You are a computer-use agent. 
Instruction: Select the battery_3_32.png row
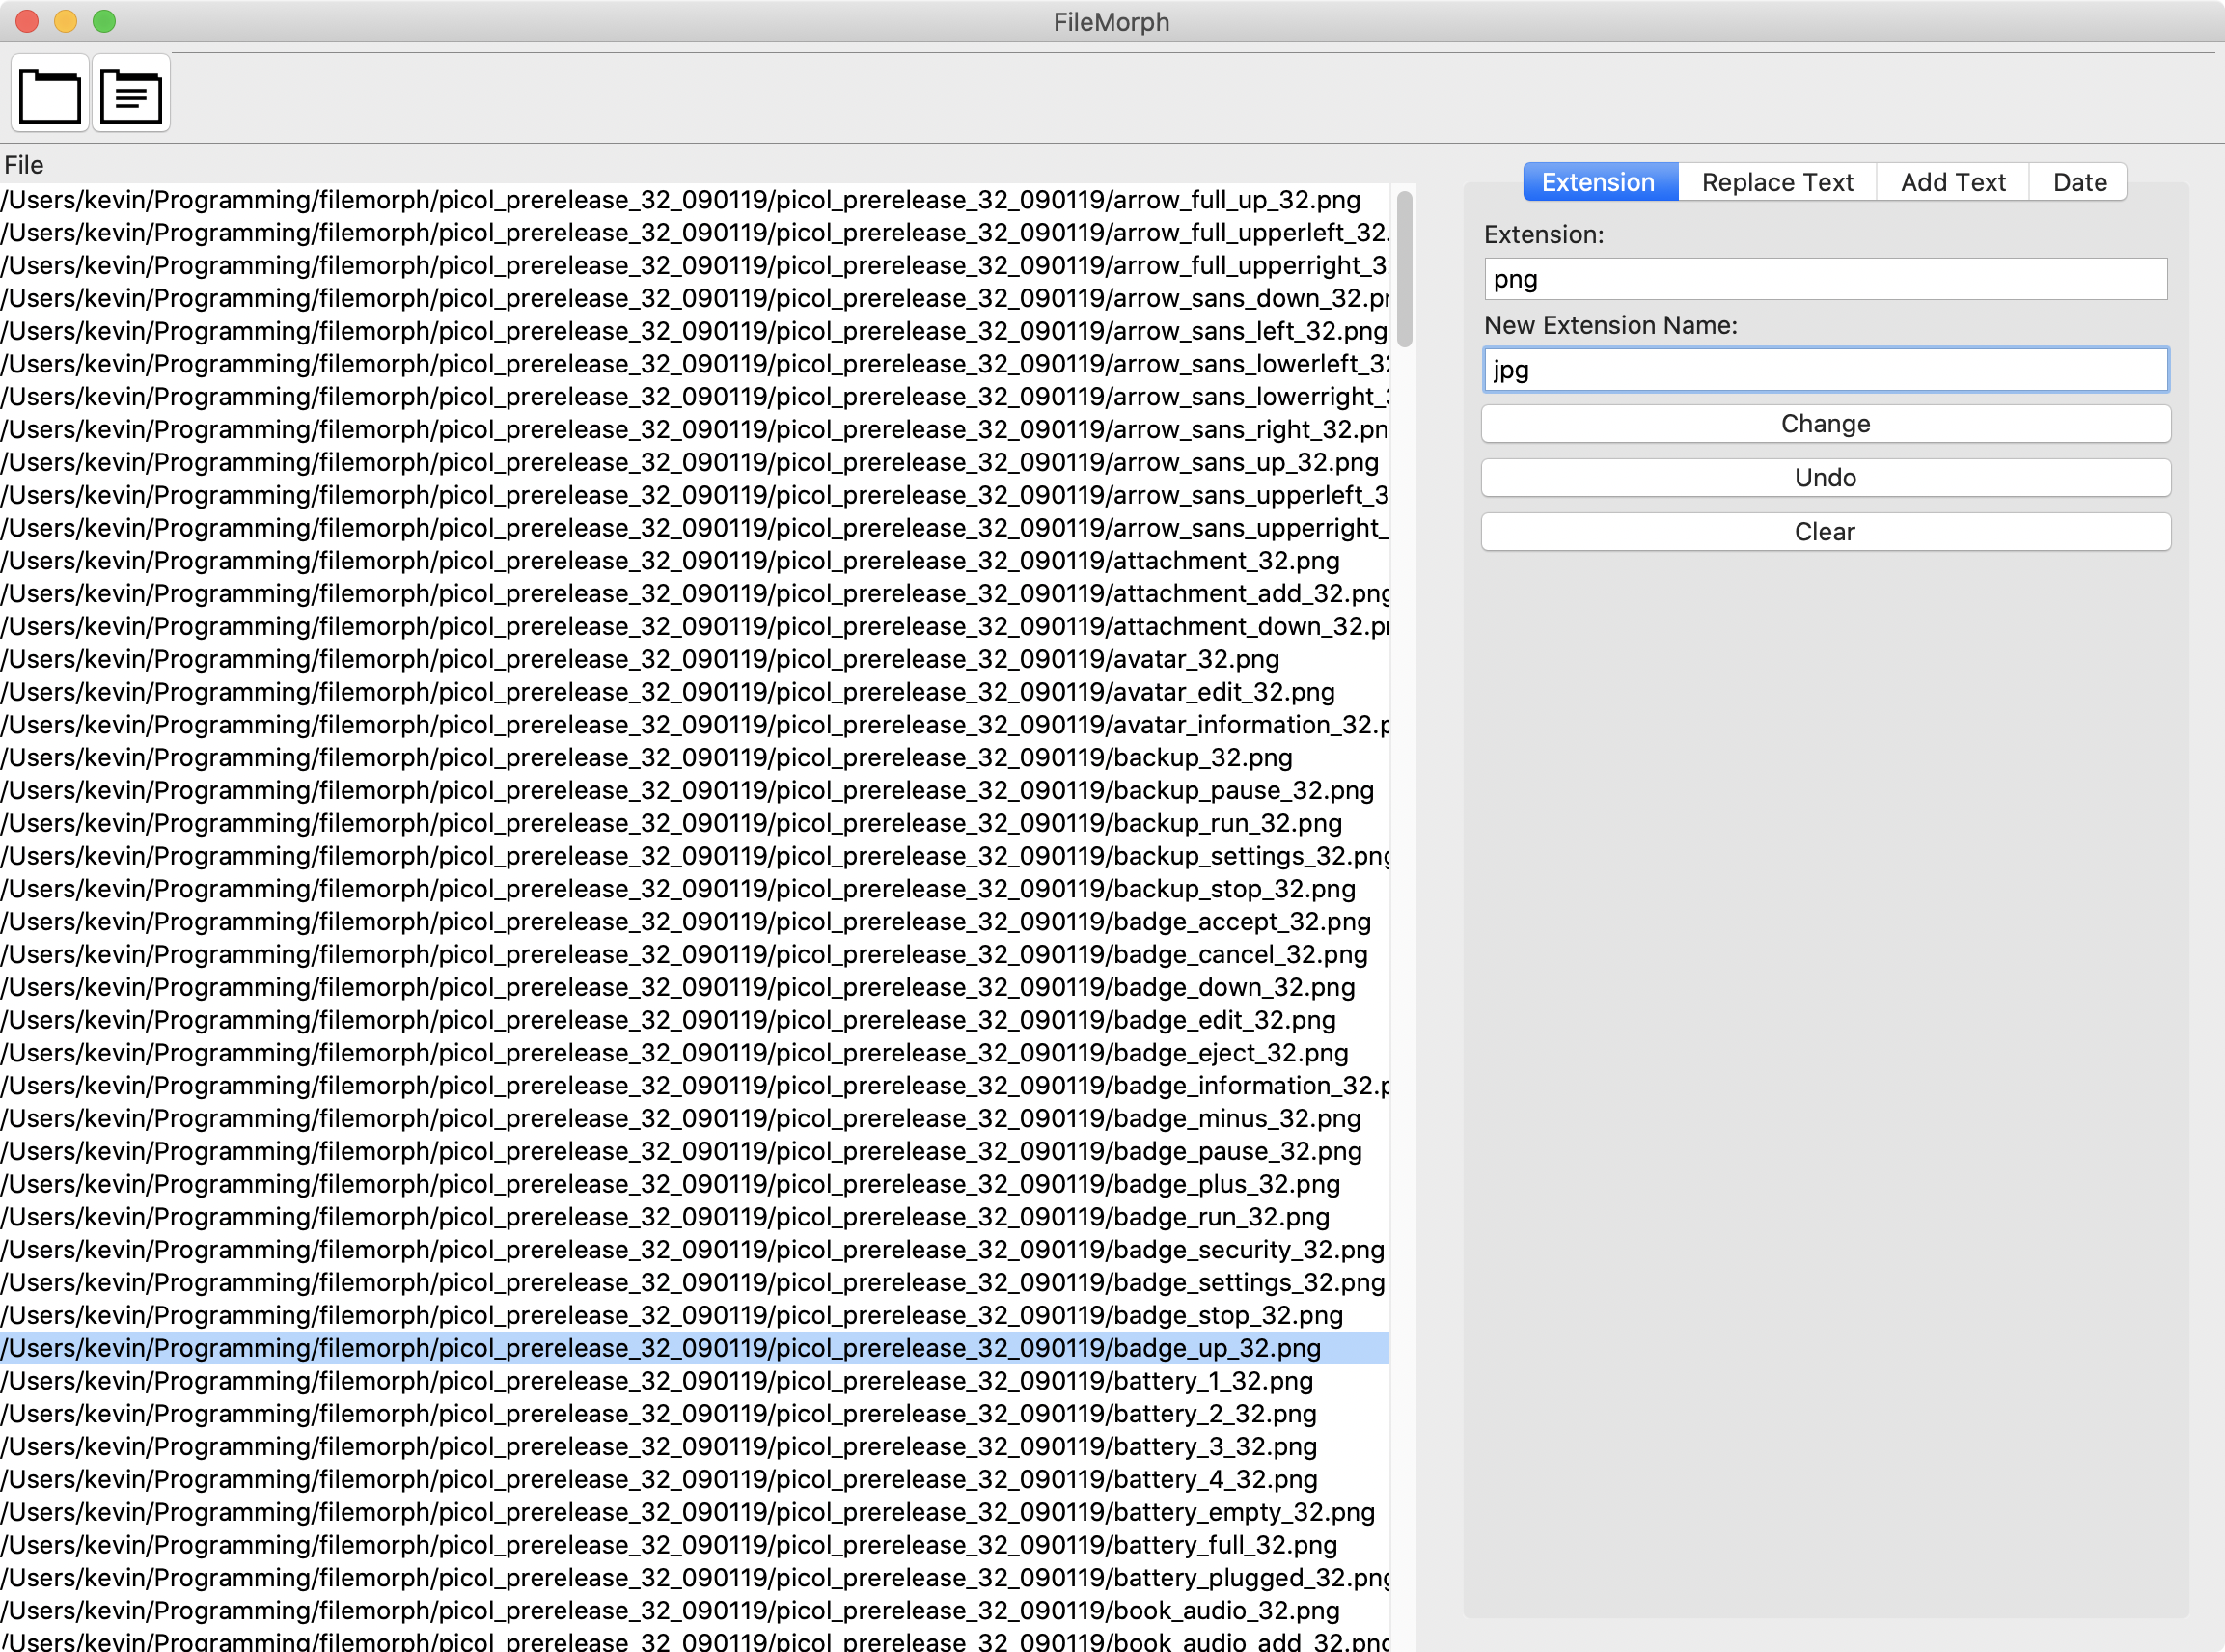(694, 1447)
